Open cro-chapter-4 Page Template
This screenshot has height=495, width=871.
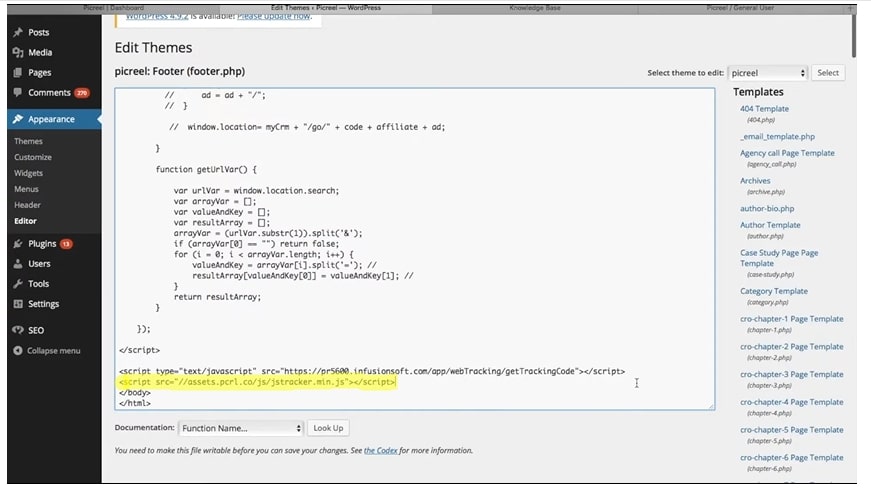792,402
